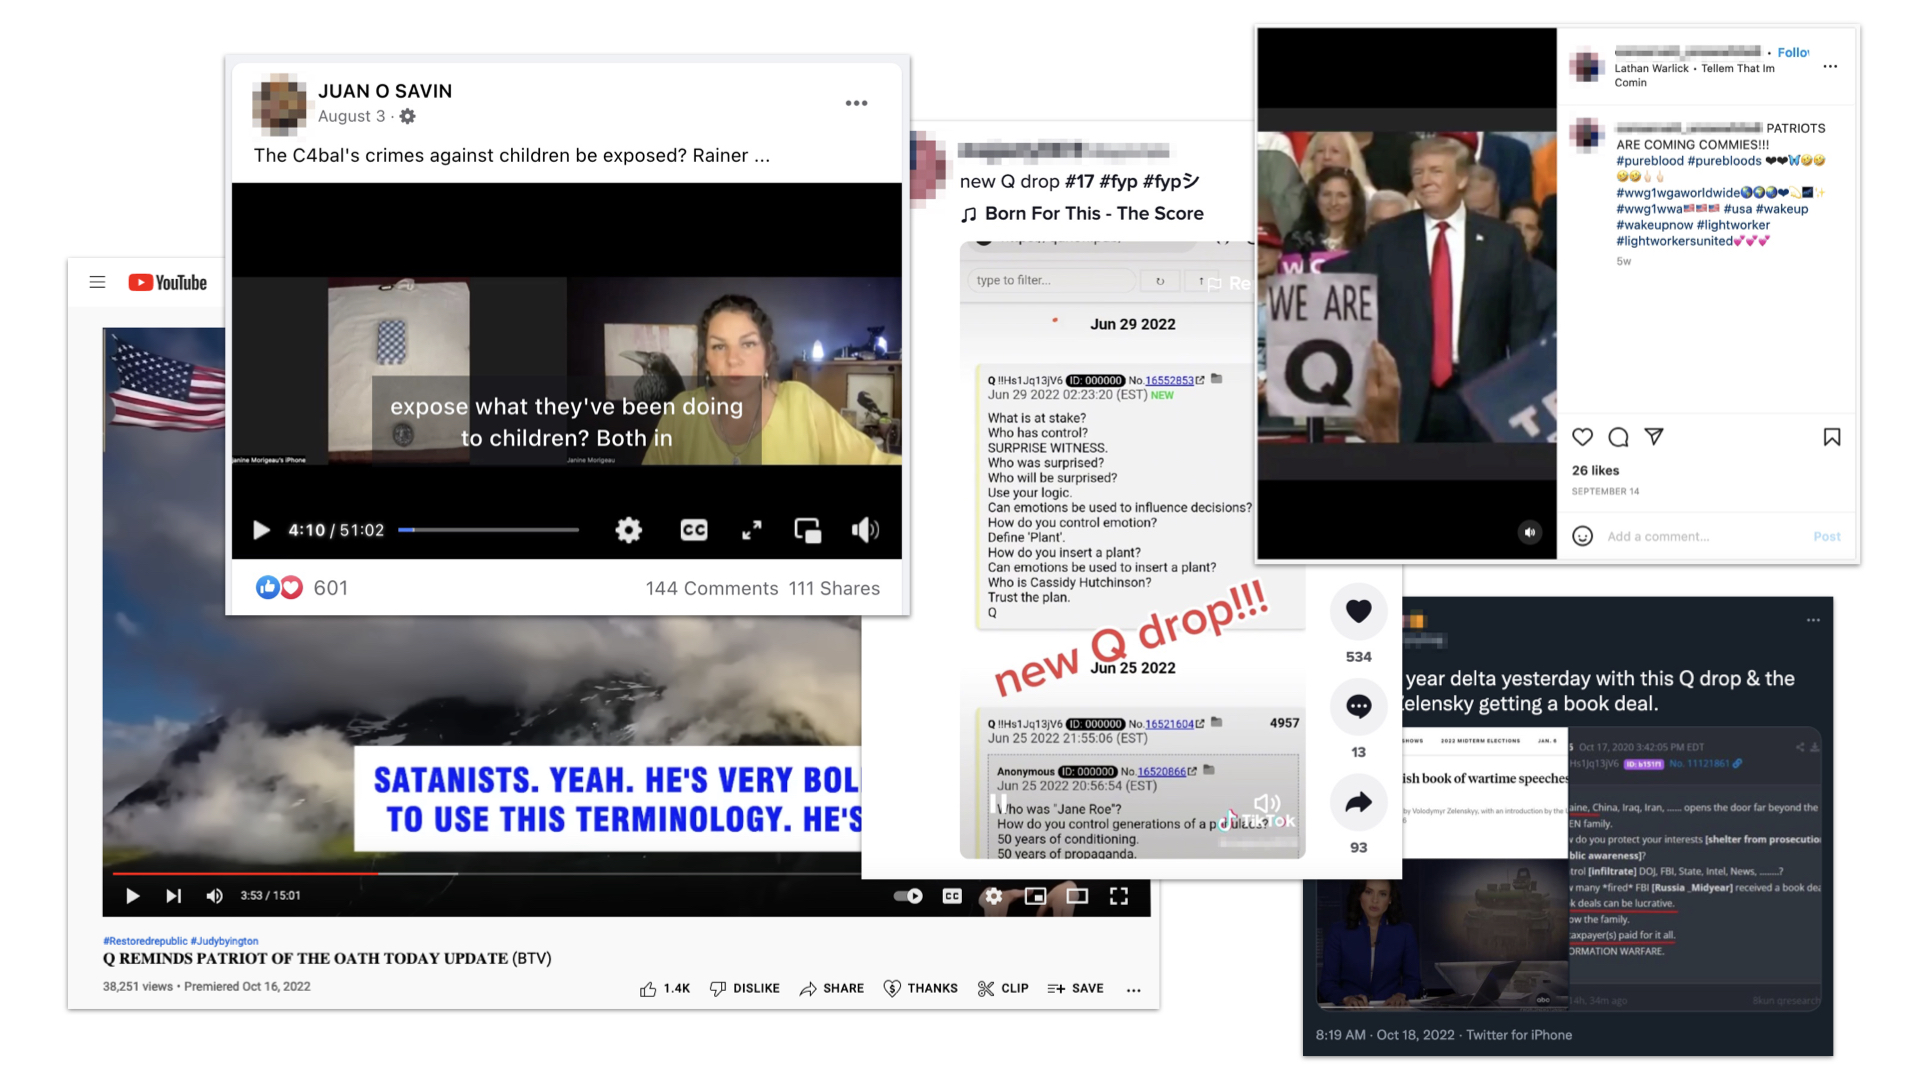Viewport: 1920px width, 1080px height.
Task: Like the TikTok video via the heart icon
Action: (1358, 611)
